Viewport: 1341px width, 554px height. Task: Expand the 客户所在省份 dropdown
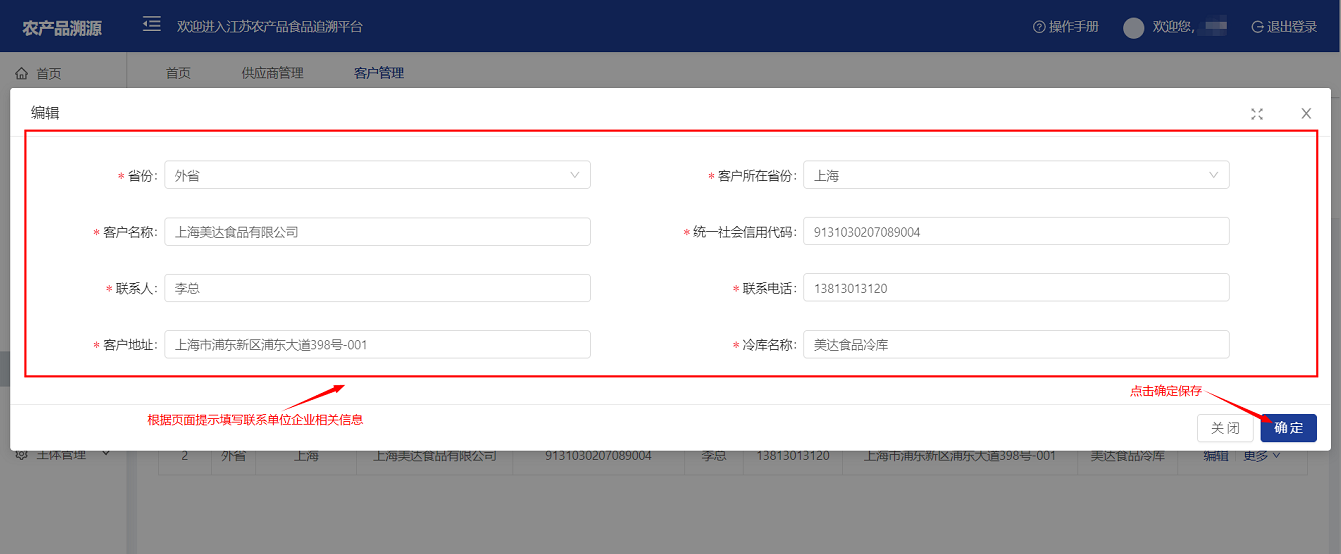click(x=1015, y=175)
